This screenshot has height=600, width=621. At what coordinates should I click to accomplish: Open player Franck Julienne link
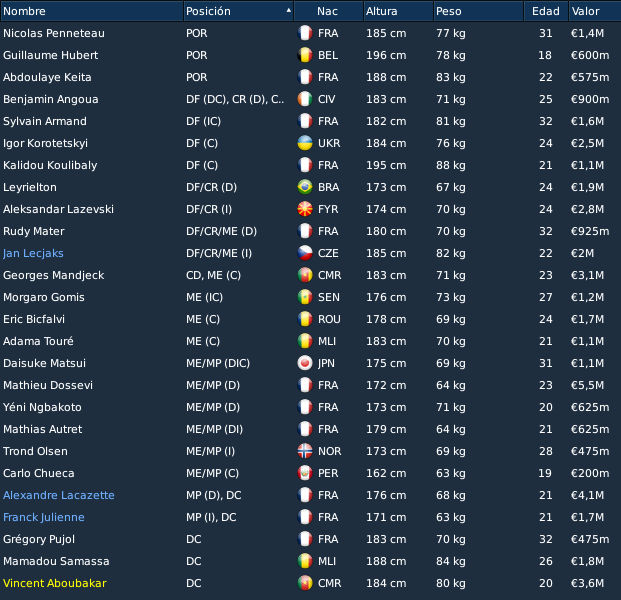(44, 517)
